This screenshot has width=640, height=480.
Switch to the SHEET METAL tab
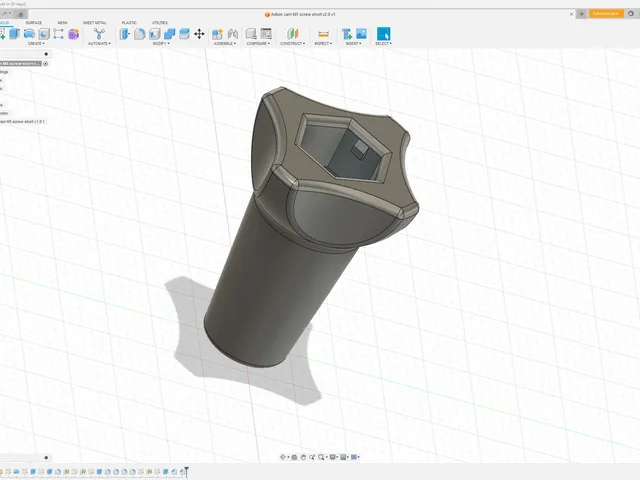[94, 22]
